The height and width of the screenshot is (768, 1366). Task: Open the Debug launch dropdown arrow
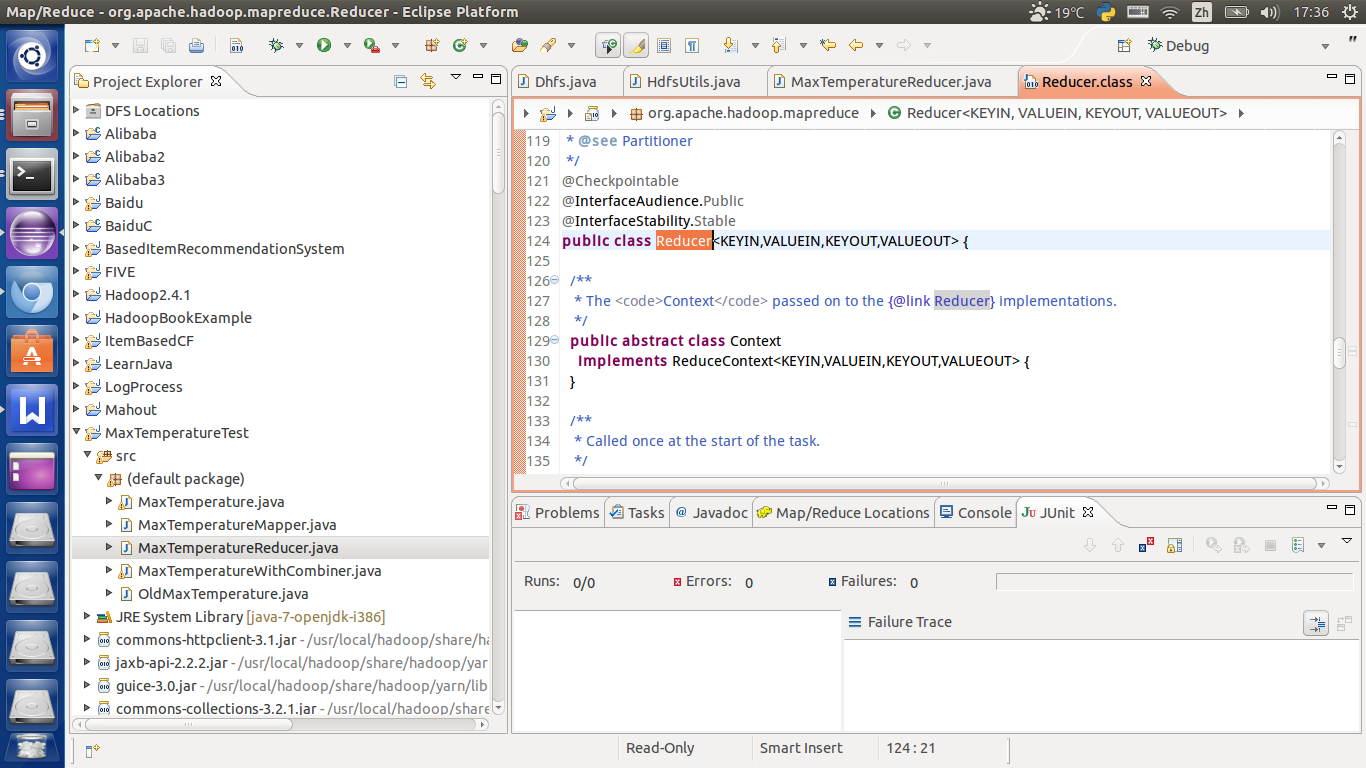299,46
